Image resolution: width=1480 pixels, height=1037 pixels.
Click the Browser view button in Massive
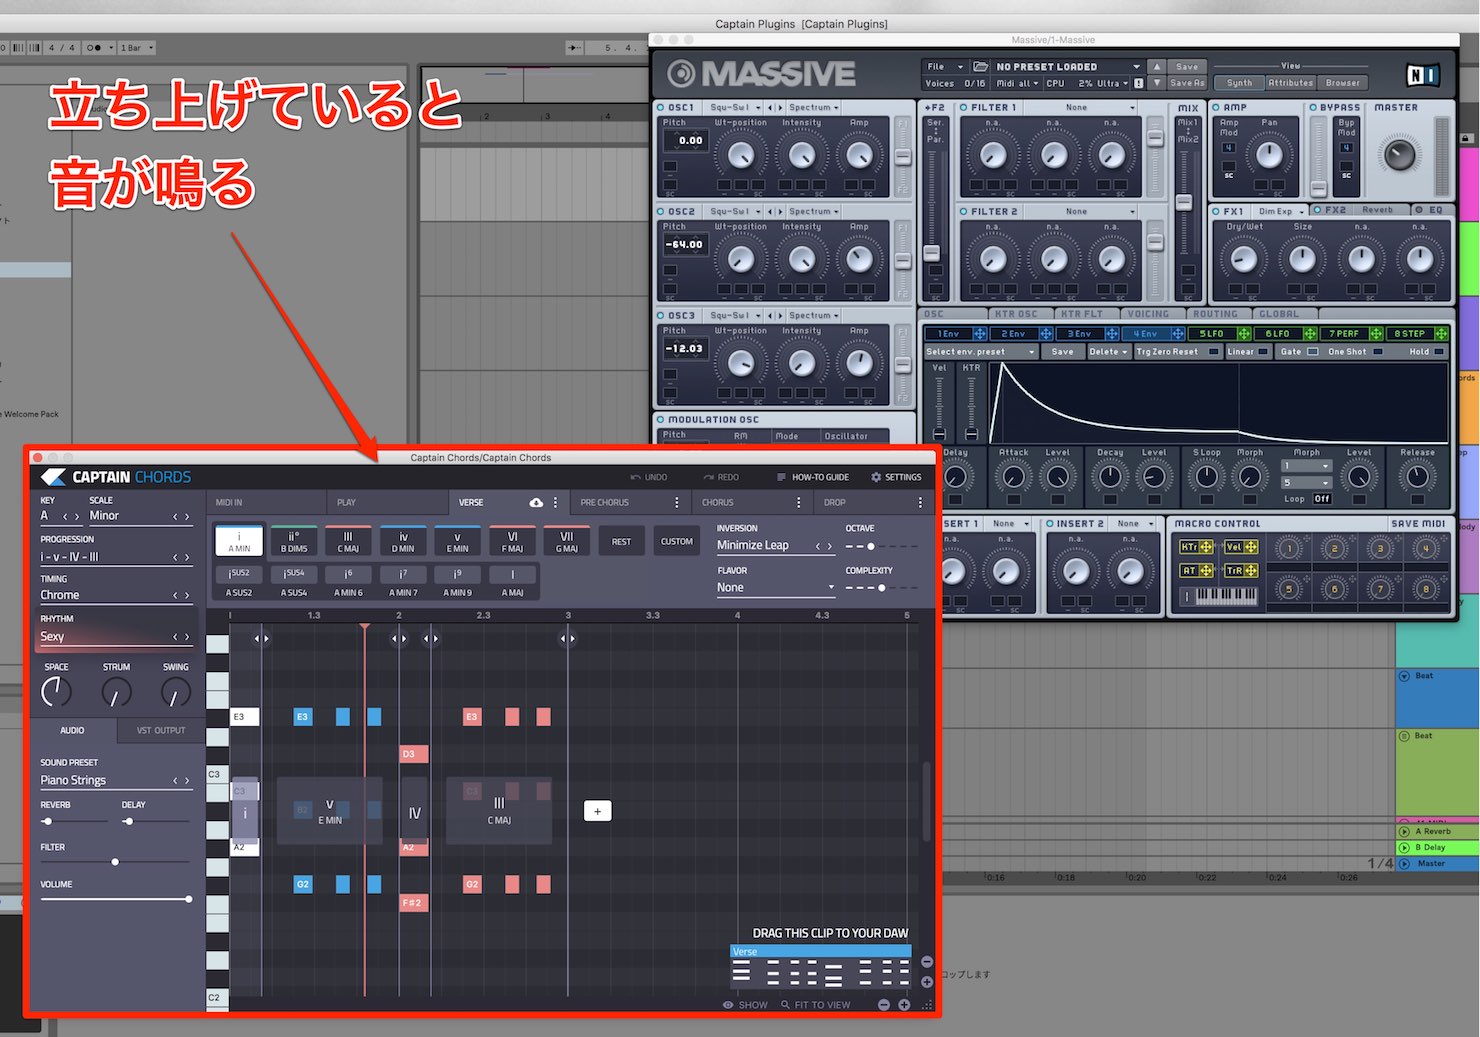(1342, 83)
